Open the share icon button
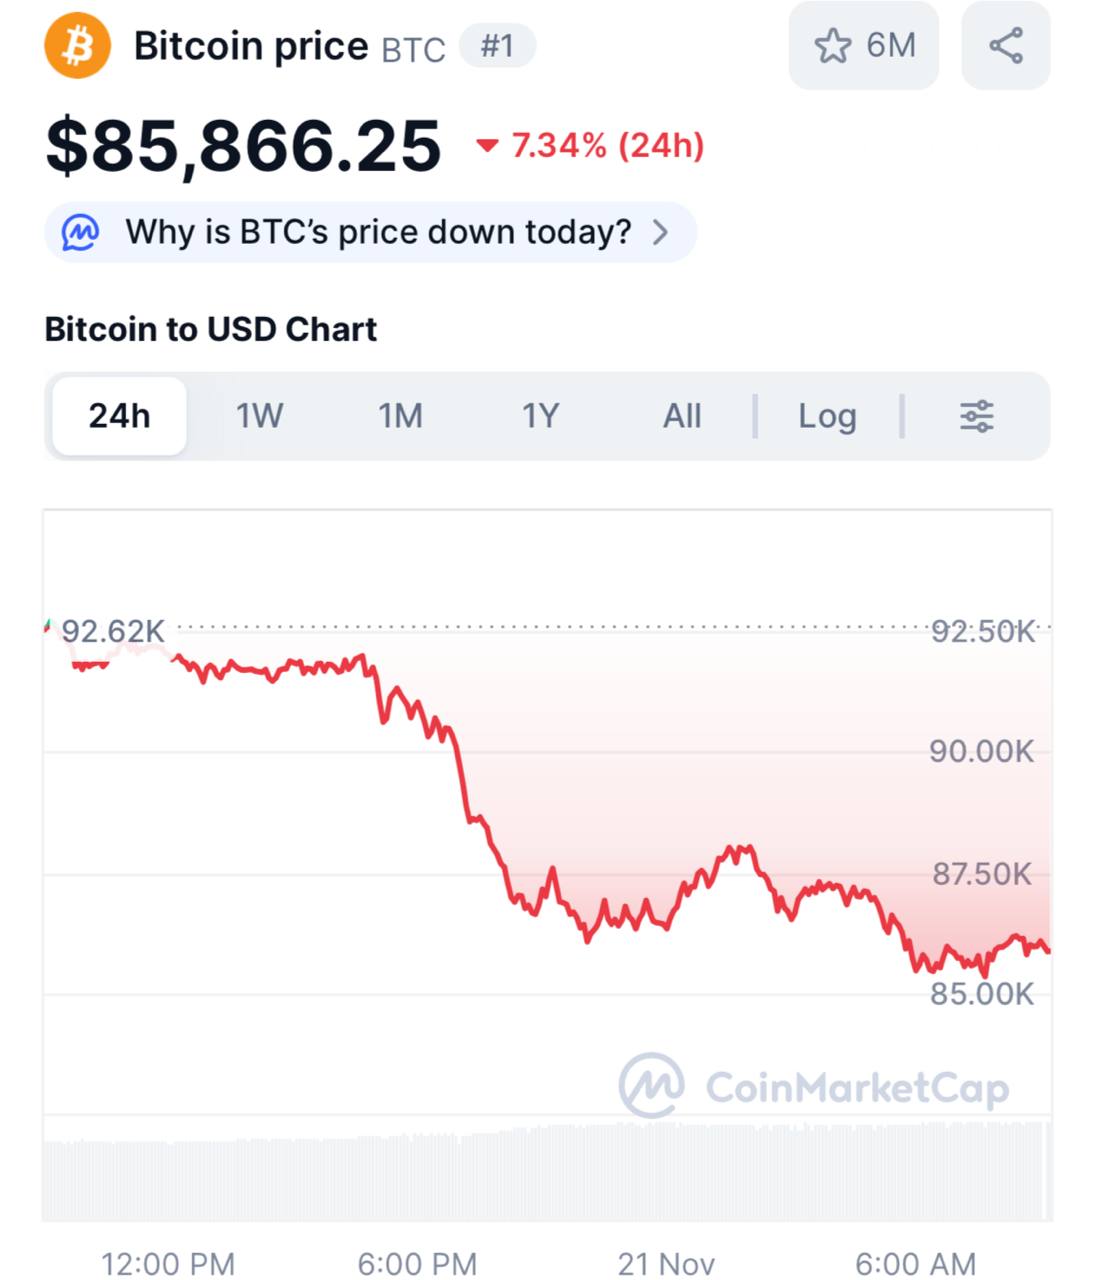Image resolution: width=1095 pixels, height=1280 pixels. tap(1005, 46)
